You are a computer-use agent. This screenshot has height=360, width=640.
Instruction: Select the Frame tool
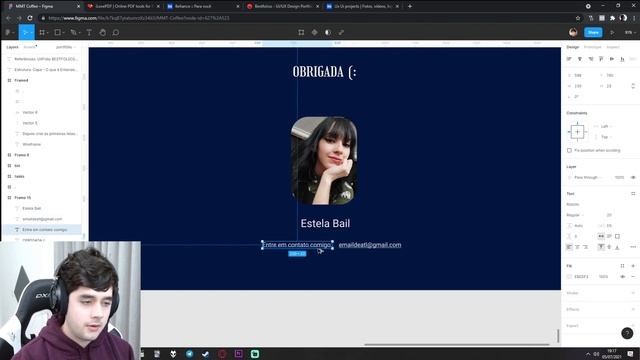tap(42, 32)
